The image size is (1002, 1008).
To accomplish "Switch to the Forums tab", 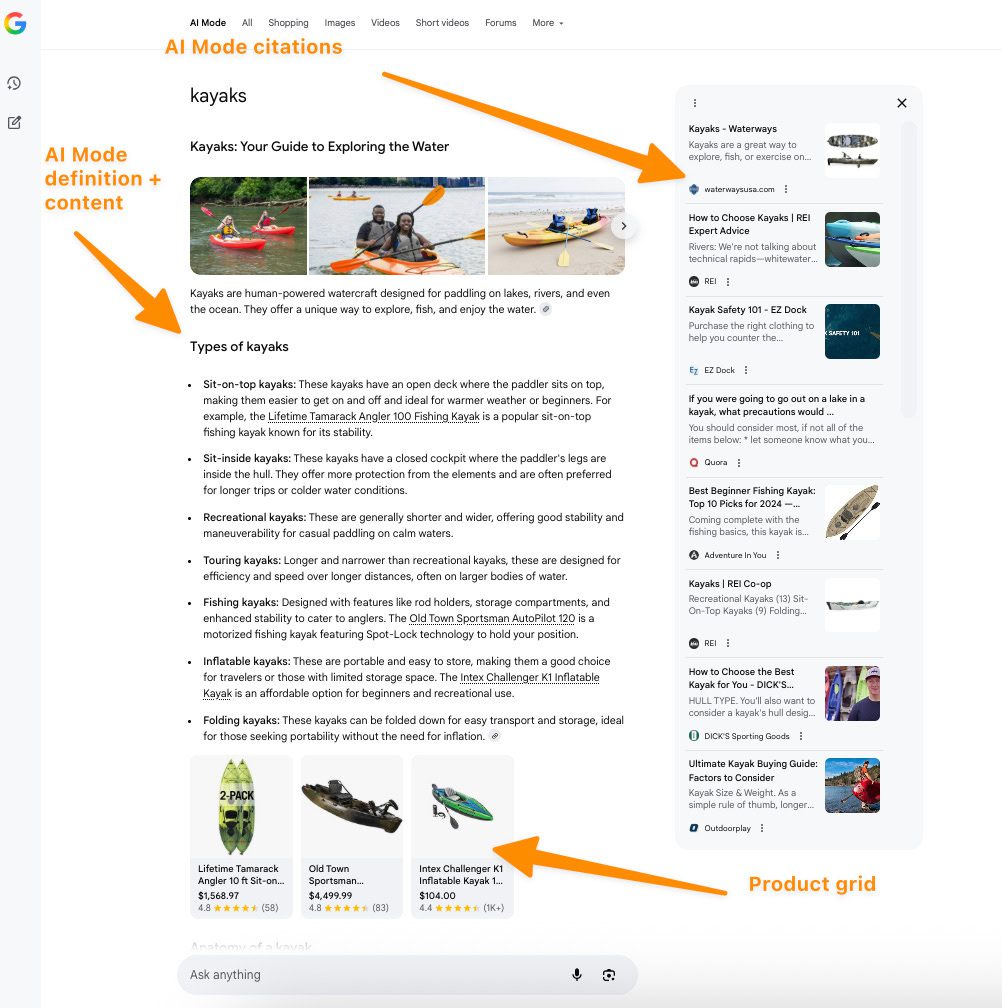I will [x=501, y=23].
